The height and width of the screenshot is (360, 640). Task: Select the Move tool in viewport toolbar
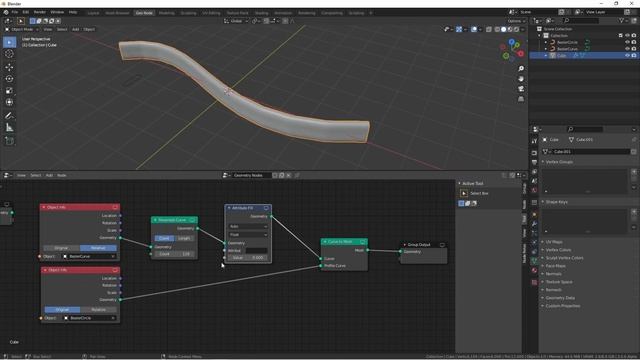tap(9, 67)
